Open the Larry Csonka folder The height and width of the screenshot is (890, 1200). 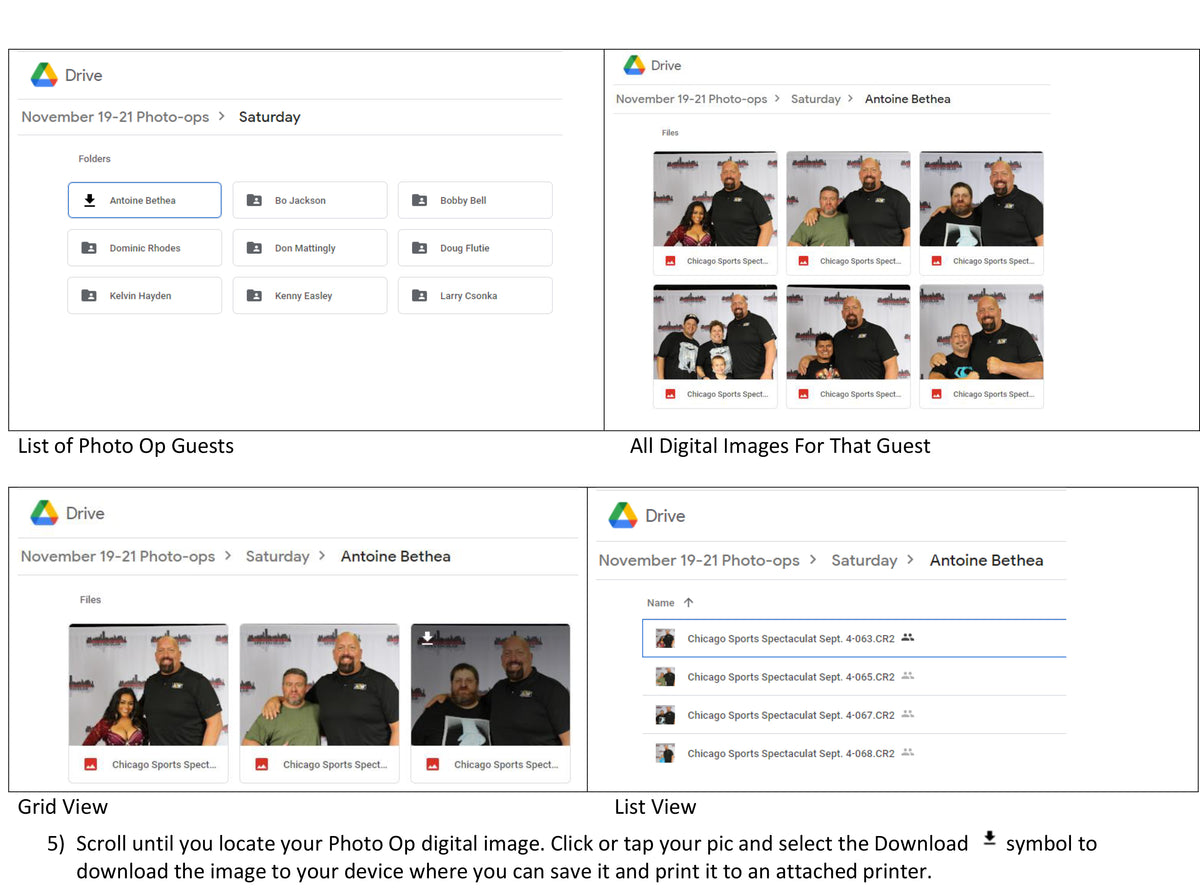(475, 296)
